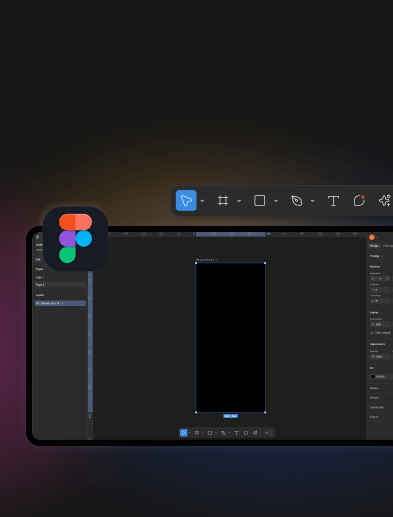Open Move tool options arrow in enlarged toolbar
This screenshot has height=517, width=393.
click(202, 201)
